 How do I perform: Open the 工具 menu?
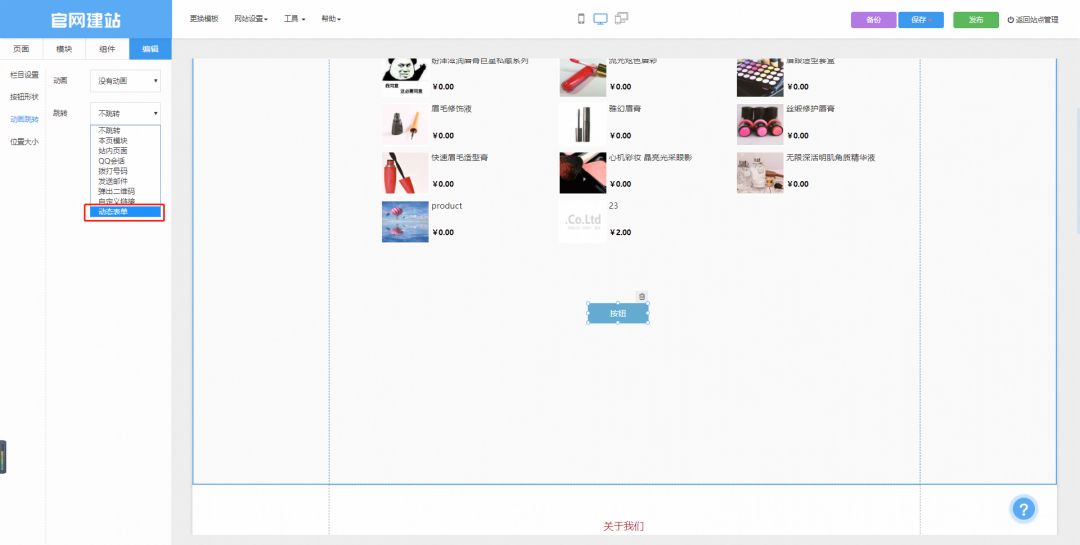click(x=294, y=19)
